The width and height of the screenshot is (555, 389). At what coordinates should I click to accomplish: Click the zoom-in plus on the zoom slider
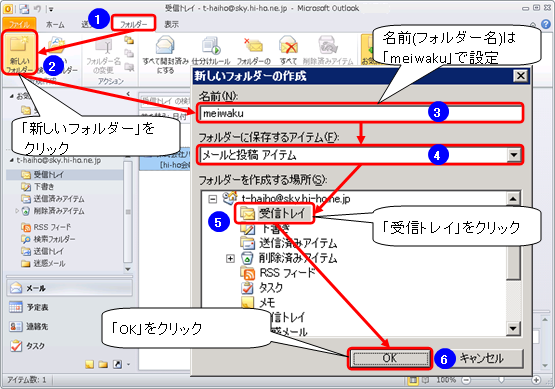point(536,380)
